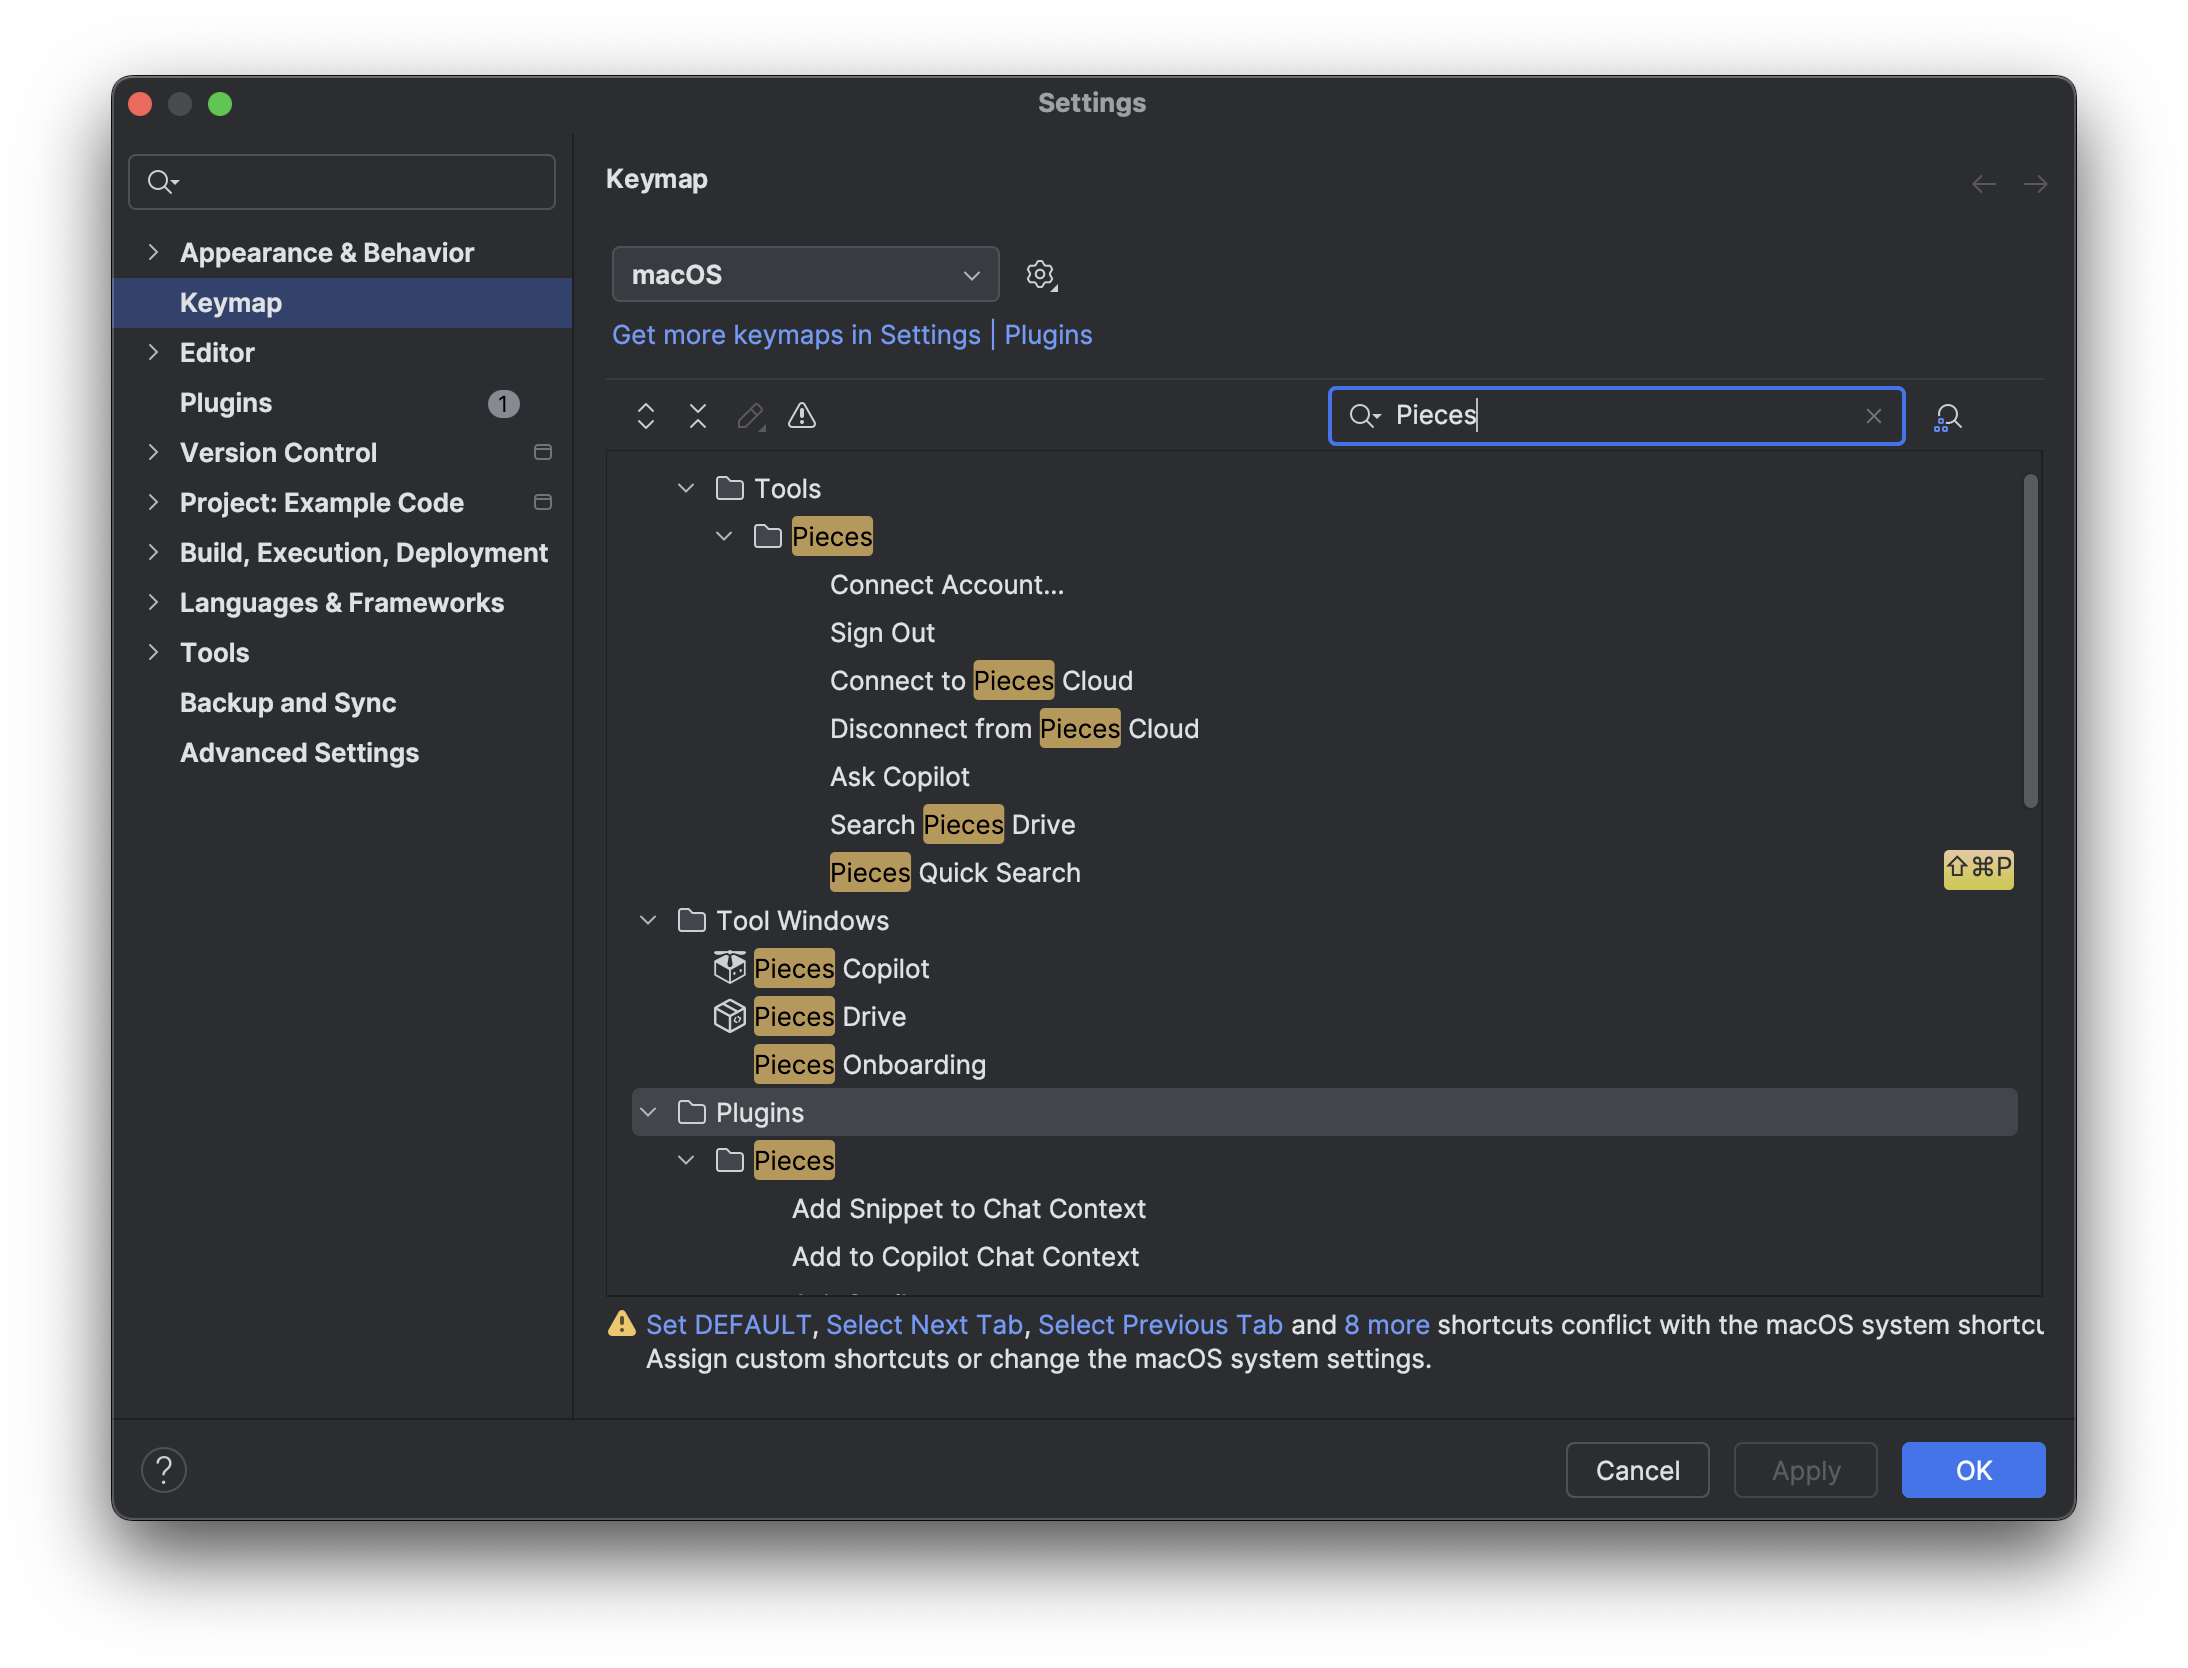This screenshot has width=2188, height=1668.
Task: Open the macOS keymap dropdown
Action: pyautogui.click(x=806, y=274)
